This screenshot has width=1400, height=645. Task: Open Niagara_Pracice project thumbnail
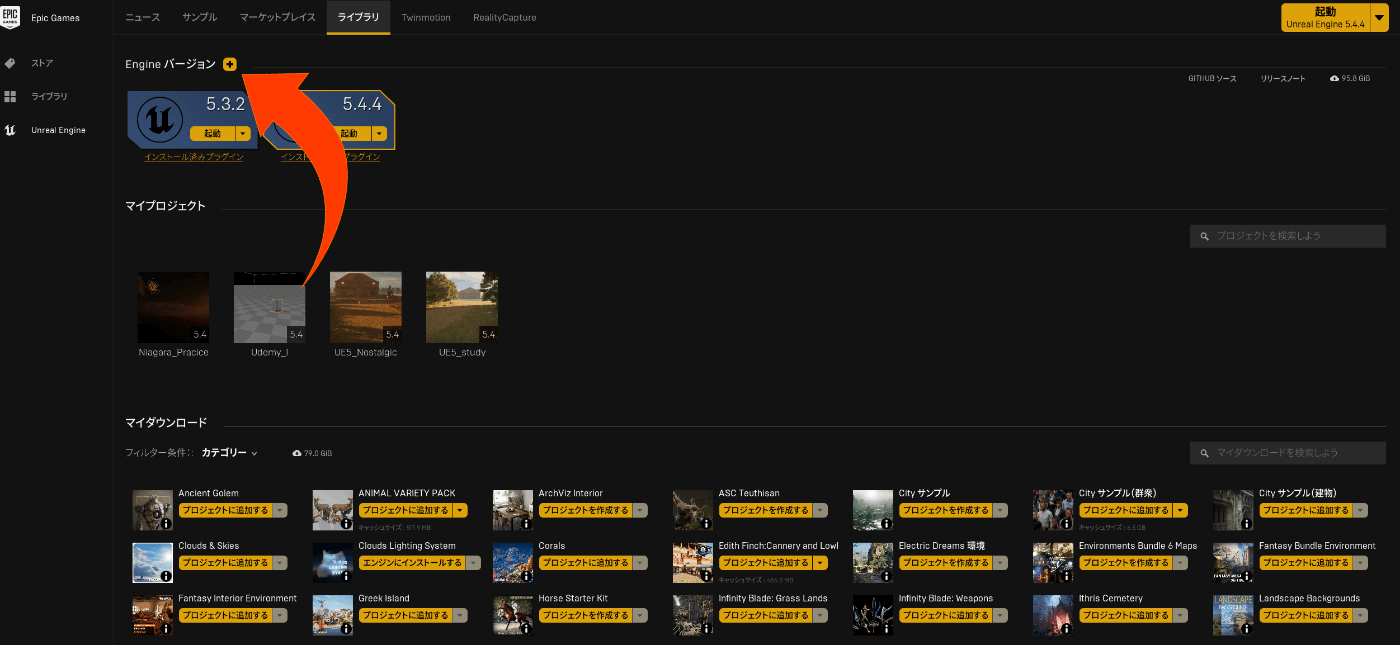tap(174, 307)
